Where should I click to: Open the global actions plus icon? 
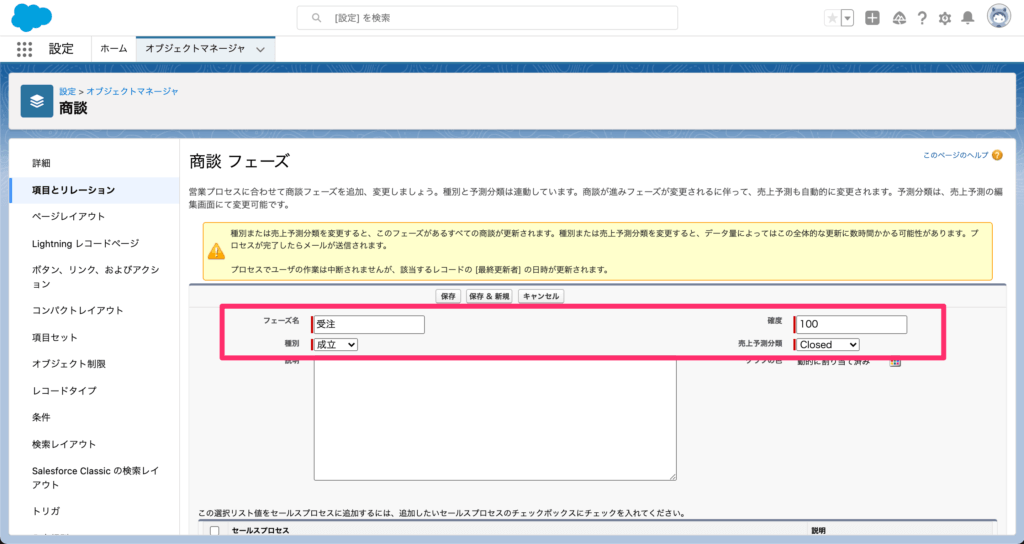pyautogui.click(x=872, y=18)
